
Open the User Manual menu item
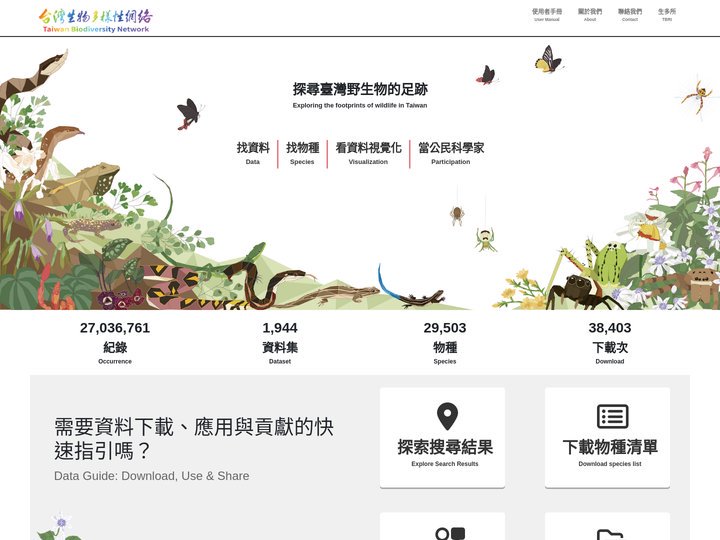[x=547, y=15]
